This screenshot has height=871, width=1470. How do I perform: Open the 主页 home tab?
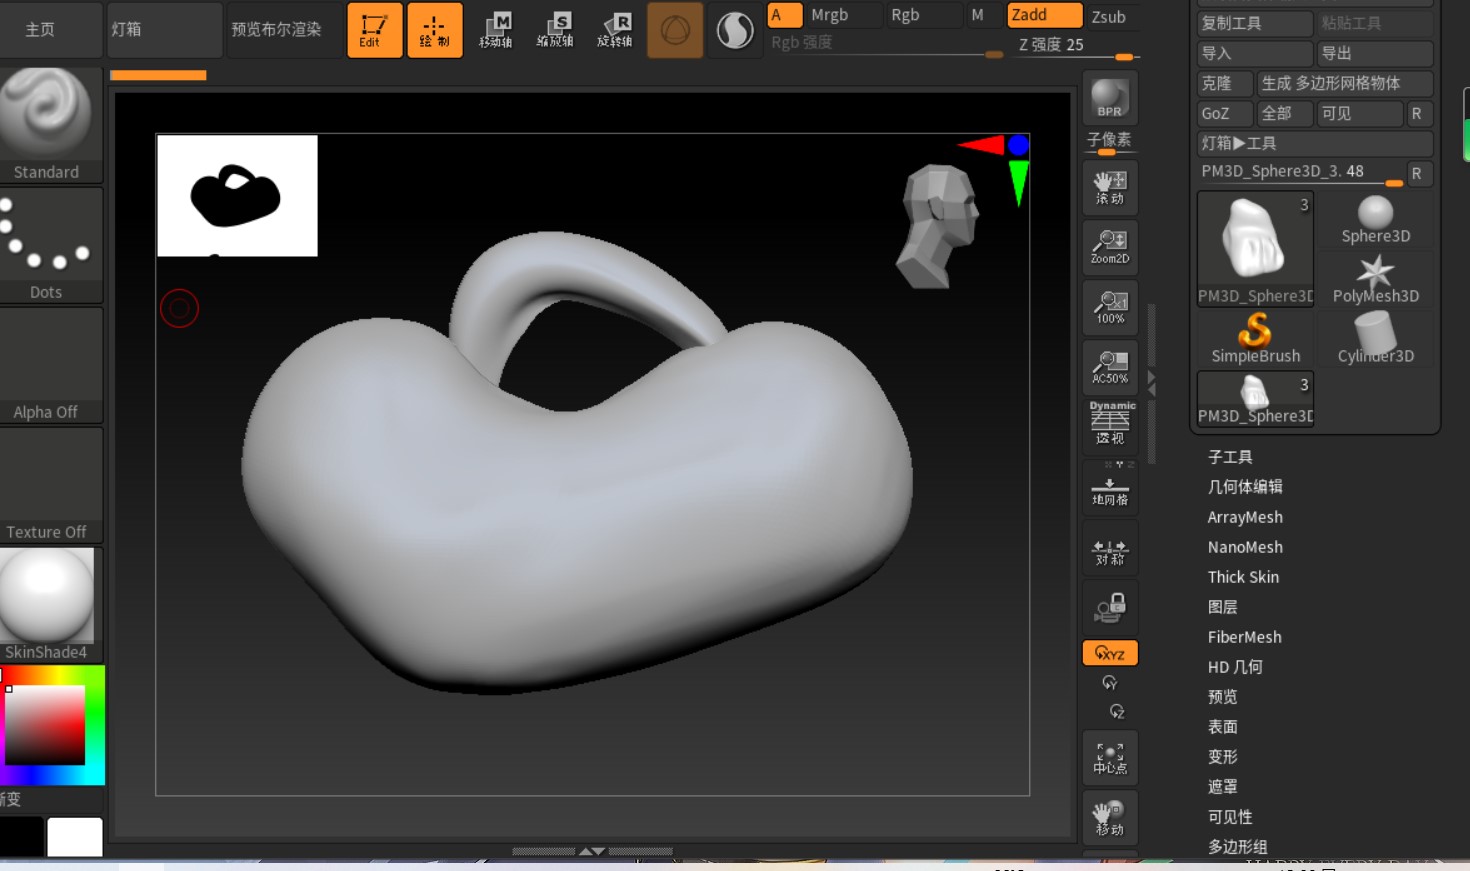click(x=51, y=30)
